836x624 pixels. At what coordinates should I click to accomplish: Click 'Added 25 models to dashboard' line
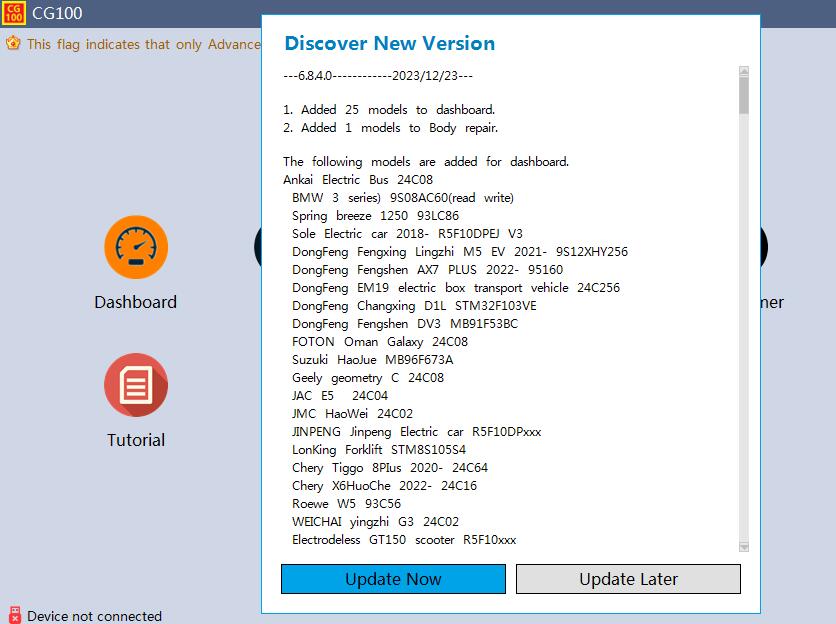389,109
